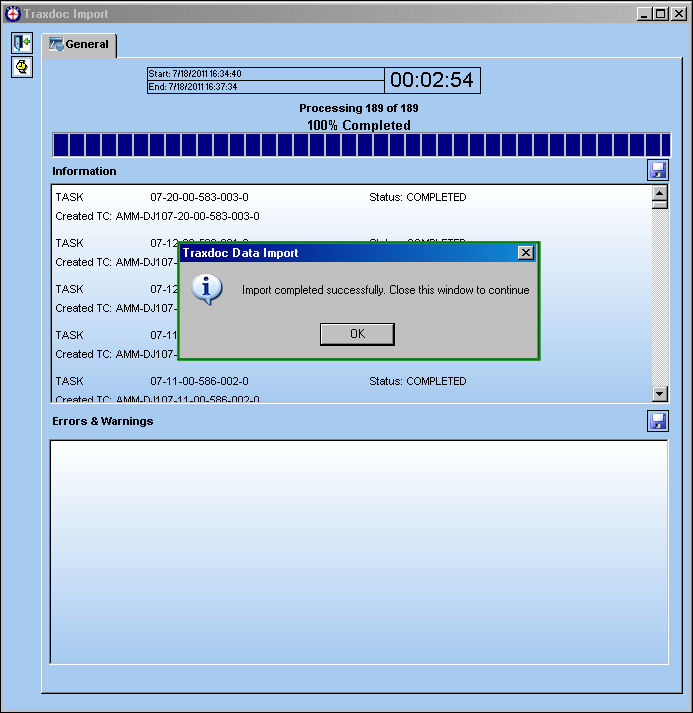
Task: Select task row 07-20-00-583-003-0
Action: point(261,197)
